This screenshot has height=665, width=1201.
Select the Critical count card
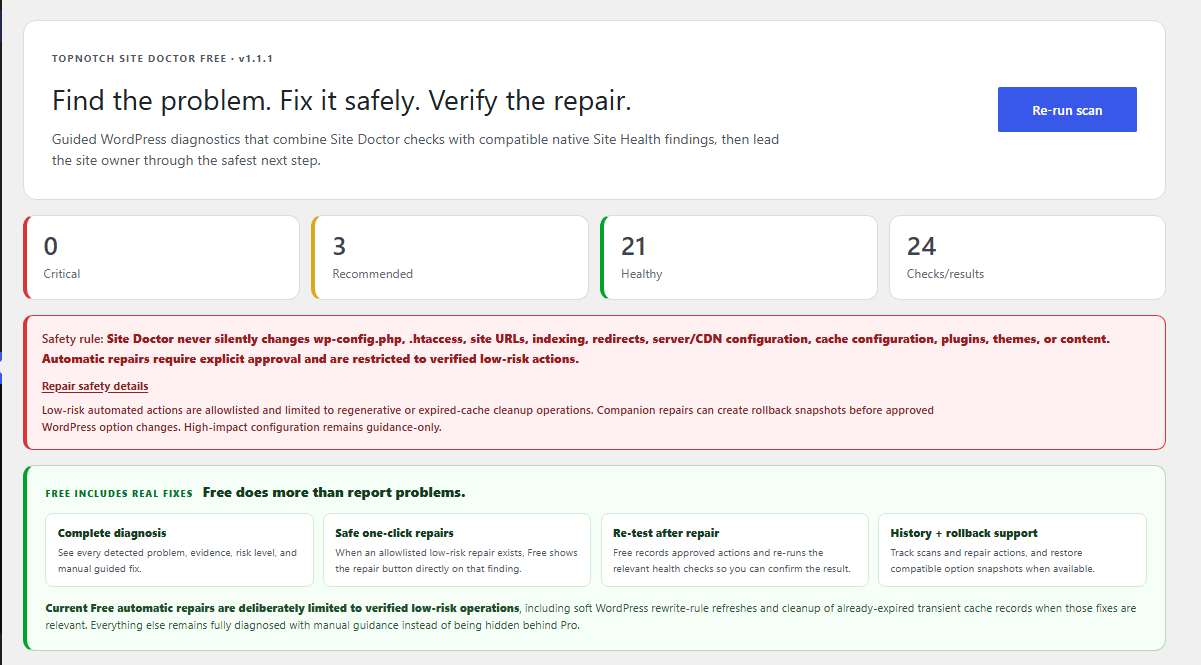[x=162, y=257]
